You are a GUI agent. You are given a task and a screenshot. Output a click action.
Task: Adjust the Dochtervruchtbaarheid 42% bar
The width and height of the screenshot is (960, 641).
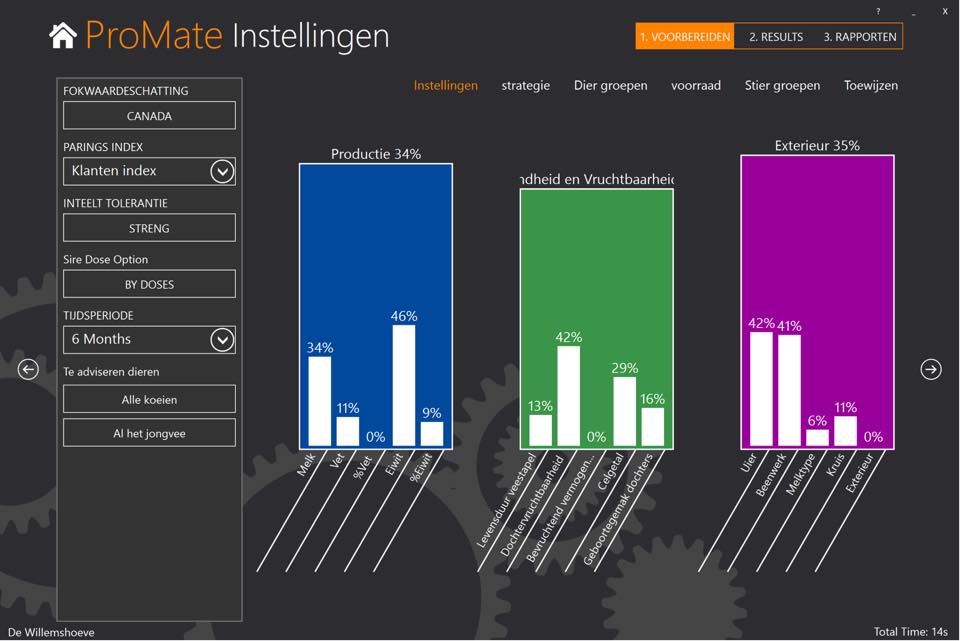pos(568,396)
